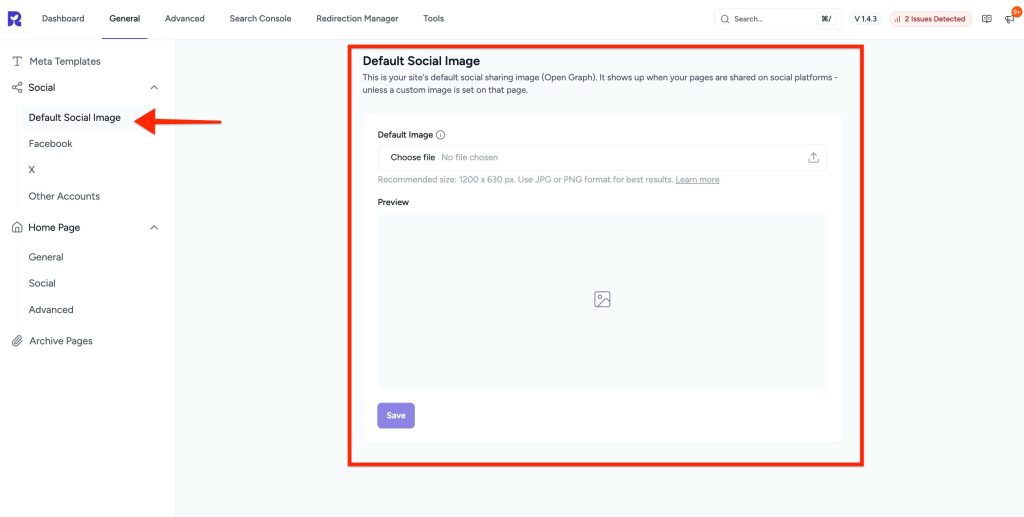
Task: Click the app logo in top-left corner
Action: coord(14,19)
